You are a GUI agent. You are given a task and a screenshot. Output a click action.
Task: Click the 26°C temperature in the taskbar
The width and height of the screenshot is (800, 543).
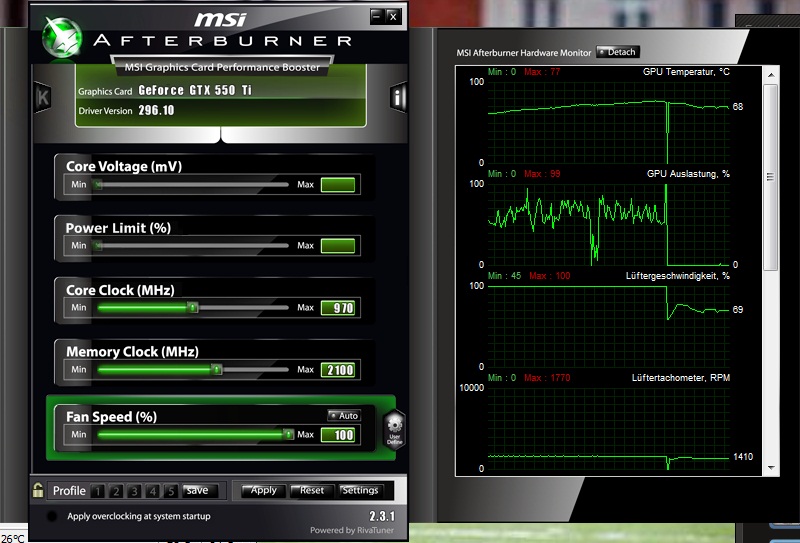12,538
